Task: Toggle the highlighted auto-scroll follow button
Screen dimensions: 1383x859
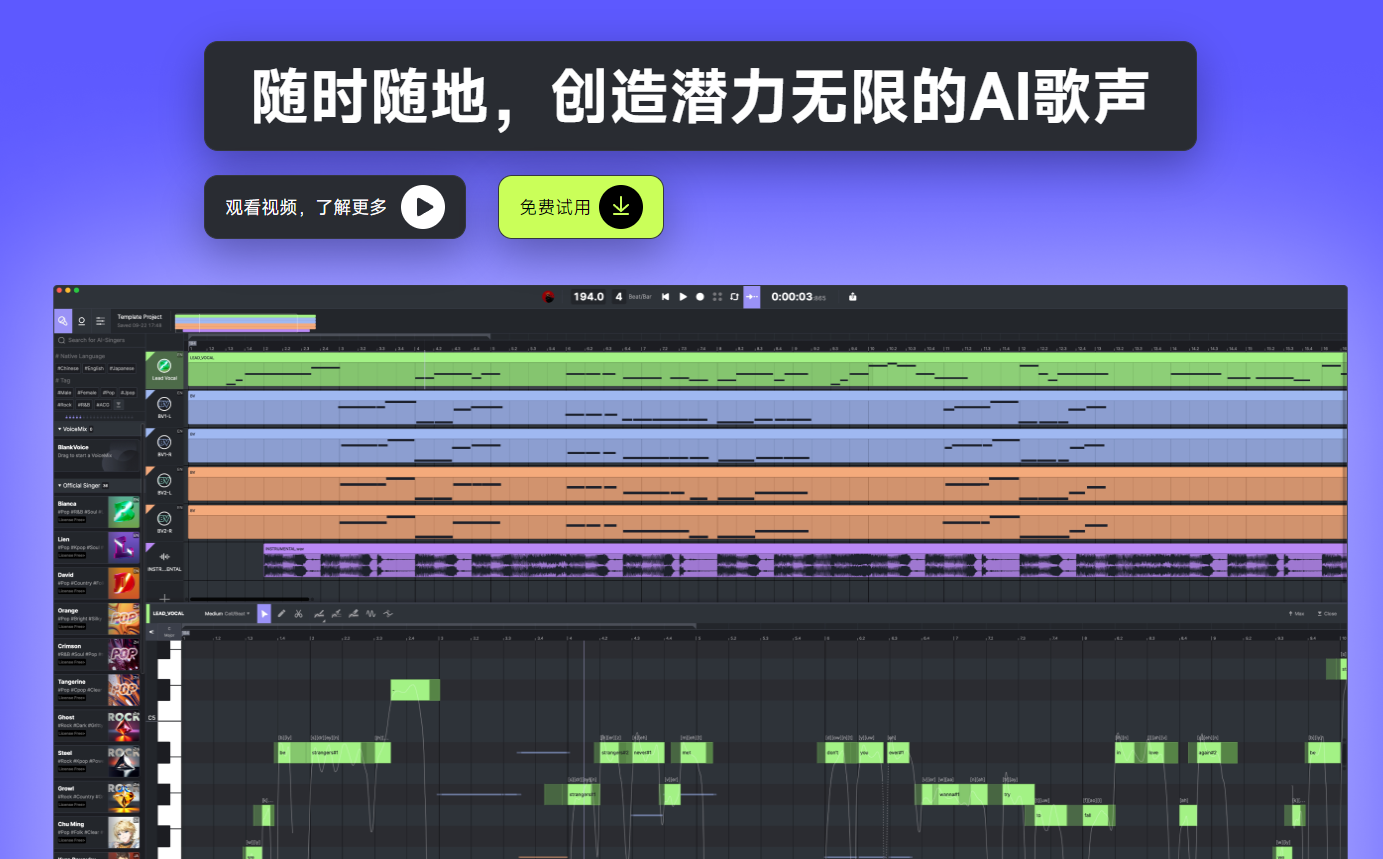Action: point(751,297)
